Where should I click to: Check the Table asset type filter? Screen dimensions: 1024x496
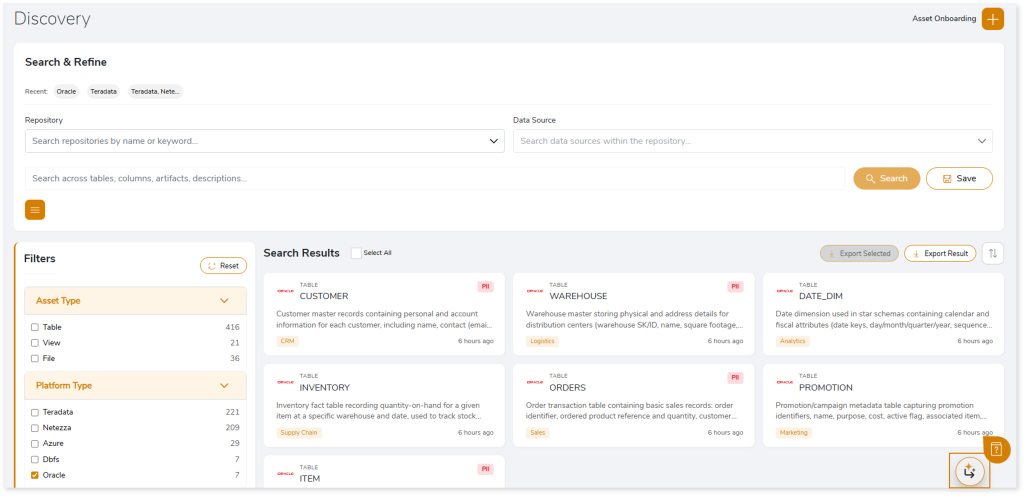(35, 327)
